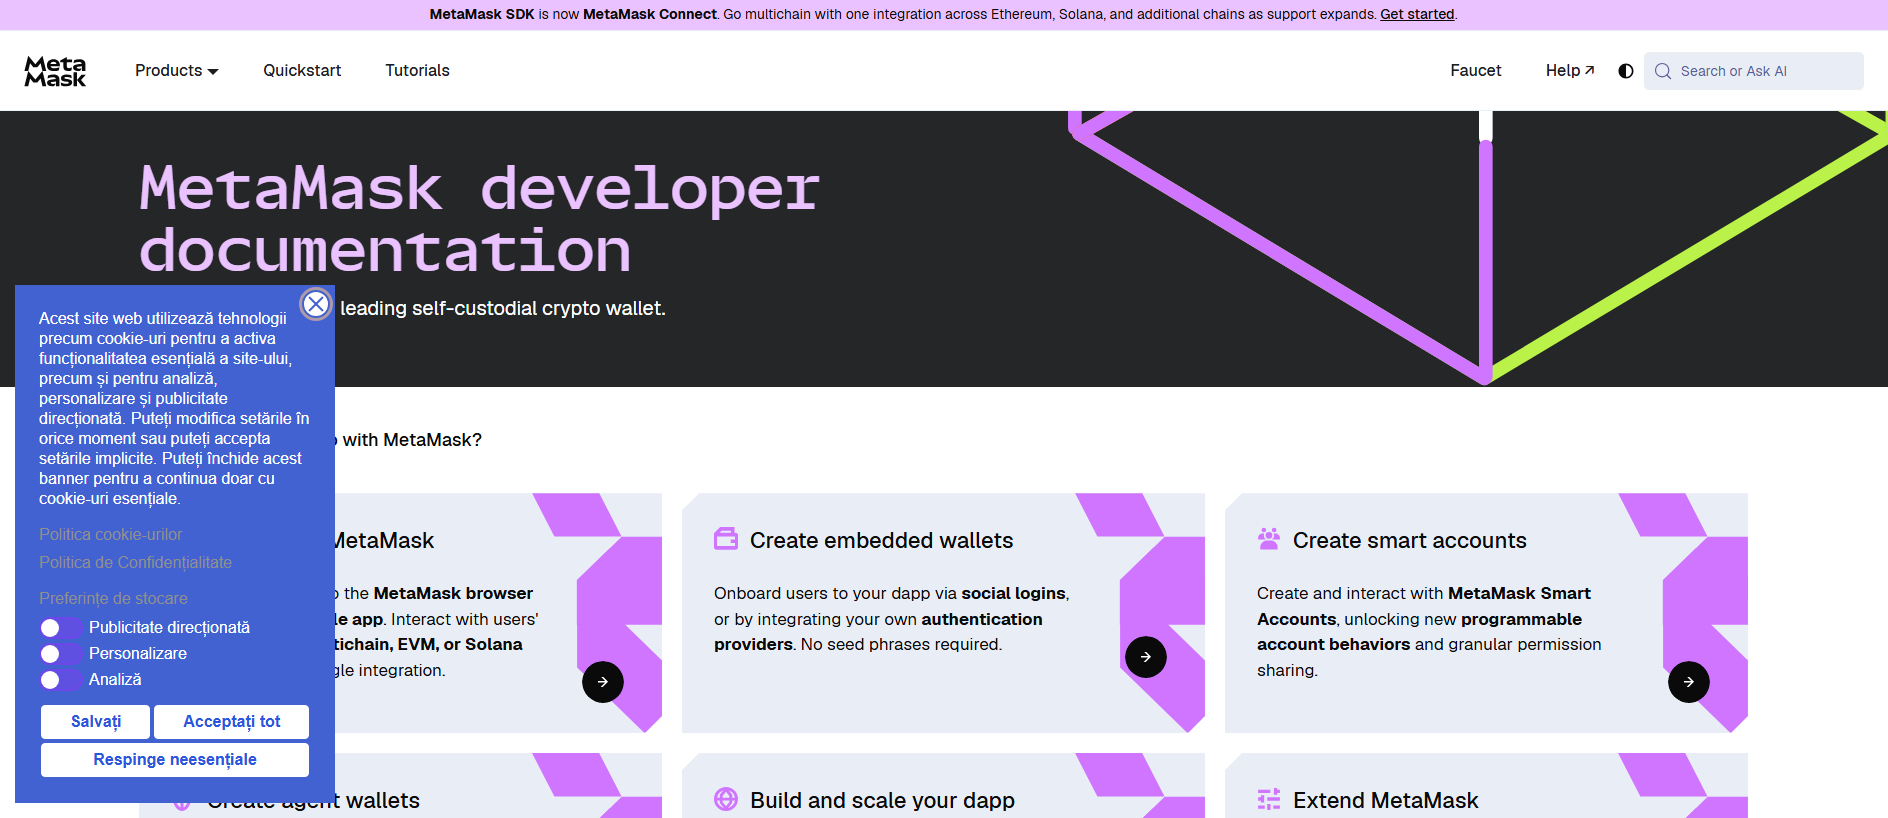Screen dimensions: 1888x818
Task: Click Respinge neesențiale button
Action: click(175, 760)
